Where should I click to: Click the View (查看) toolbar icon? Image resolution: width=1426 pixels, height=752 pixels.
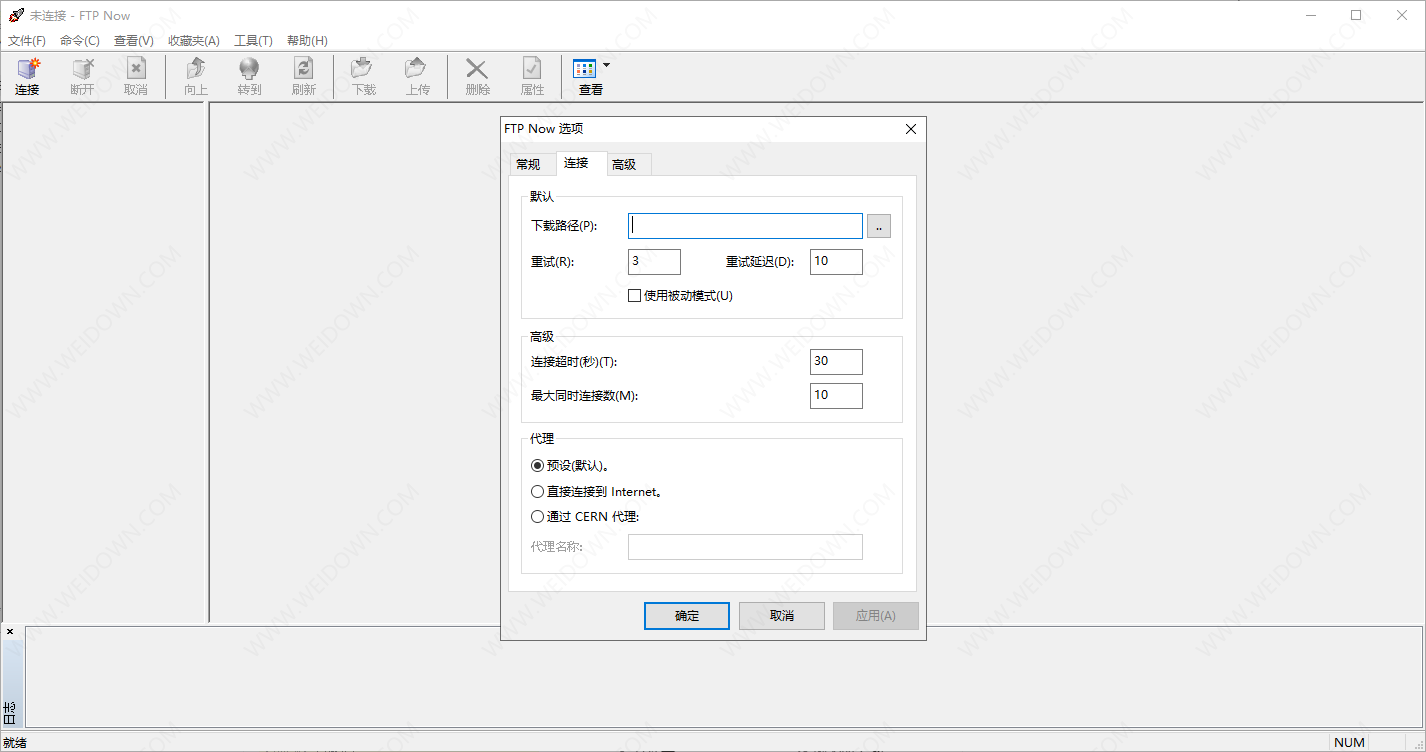click(x=584, y=68)
